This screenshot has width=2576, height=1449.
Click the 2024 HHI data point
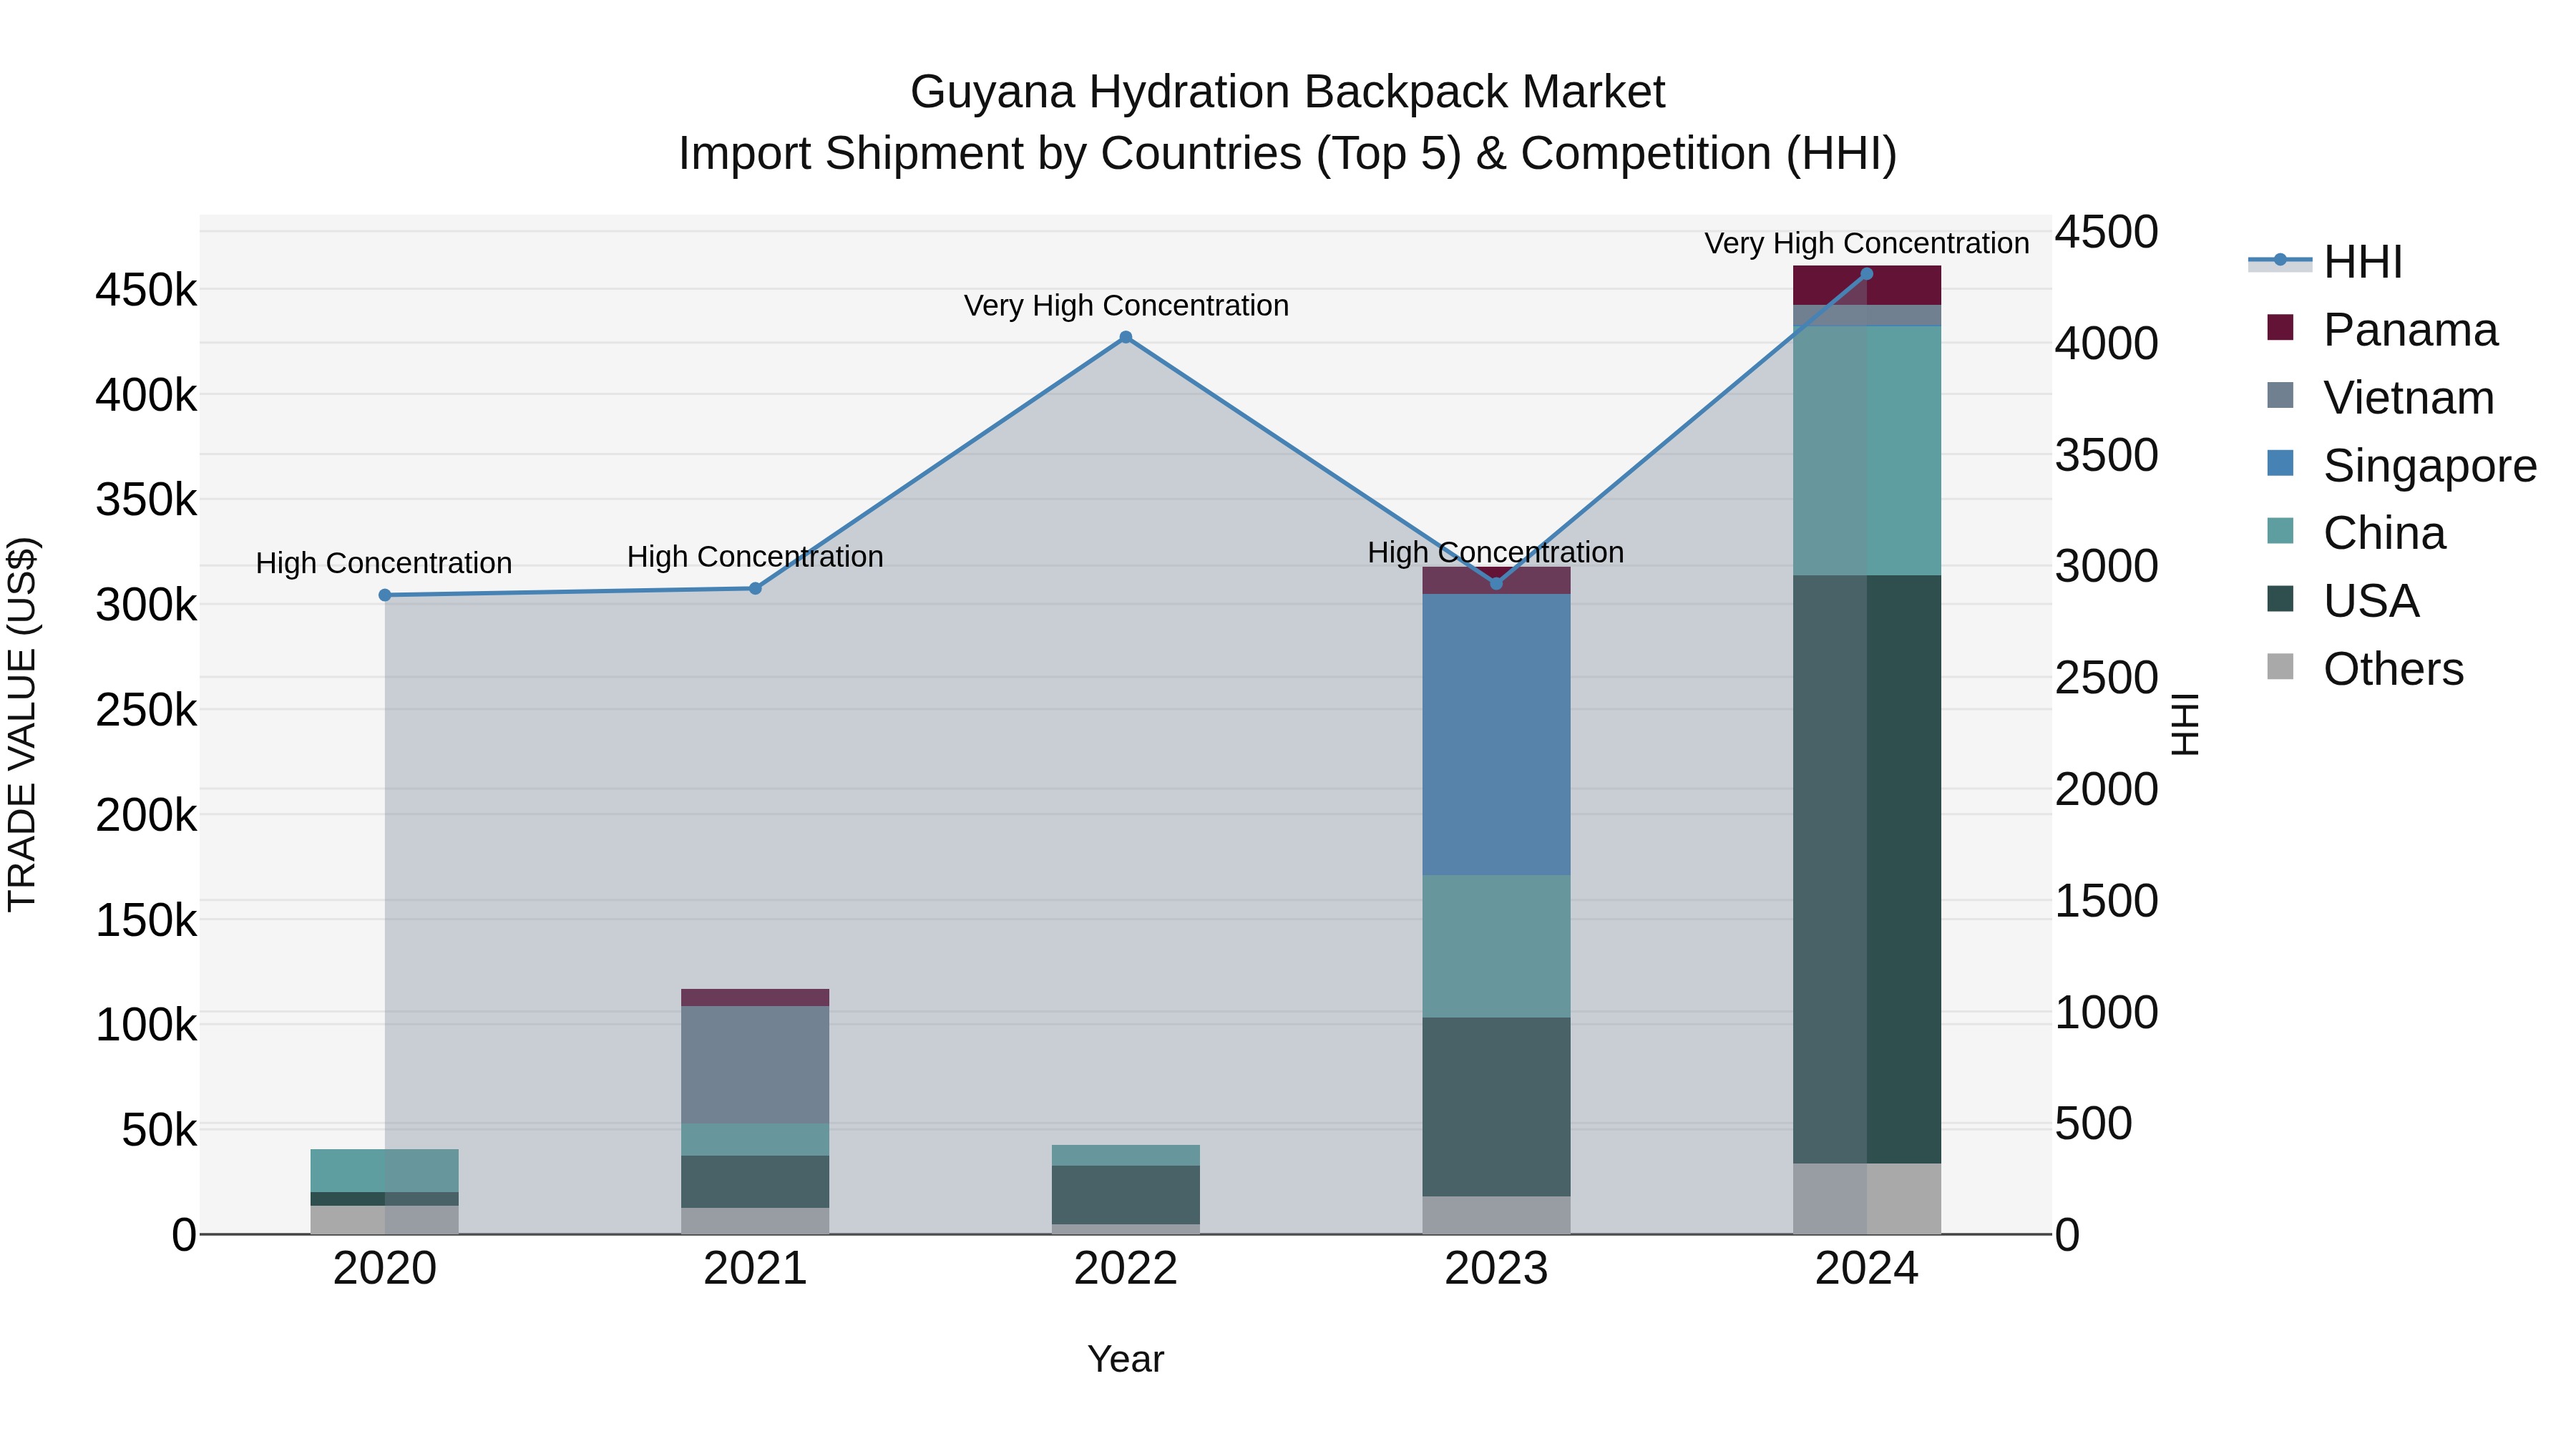click(1867, 273)
